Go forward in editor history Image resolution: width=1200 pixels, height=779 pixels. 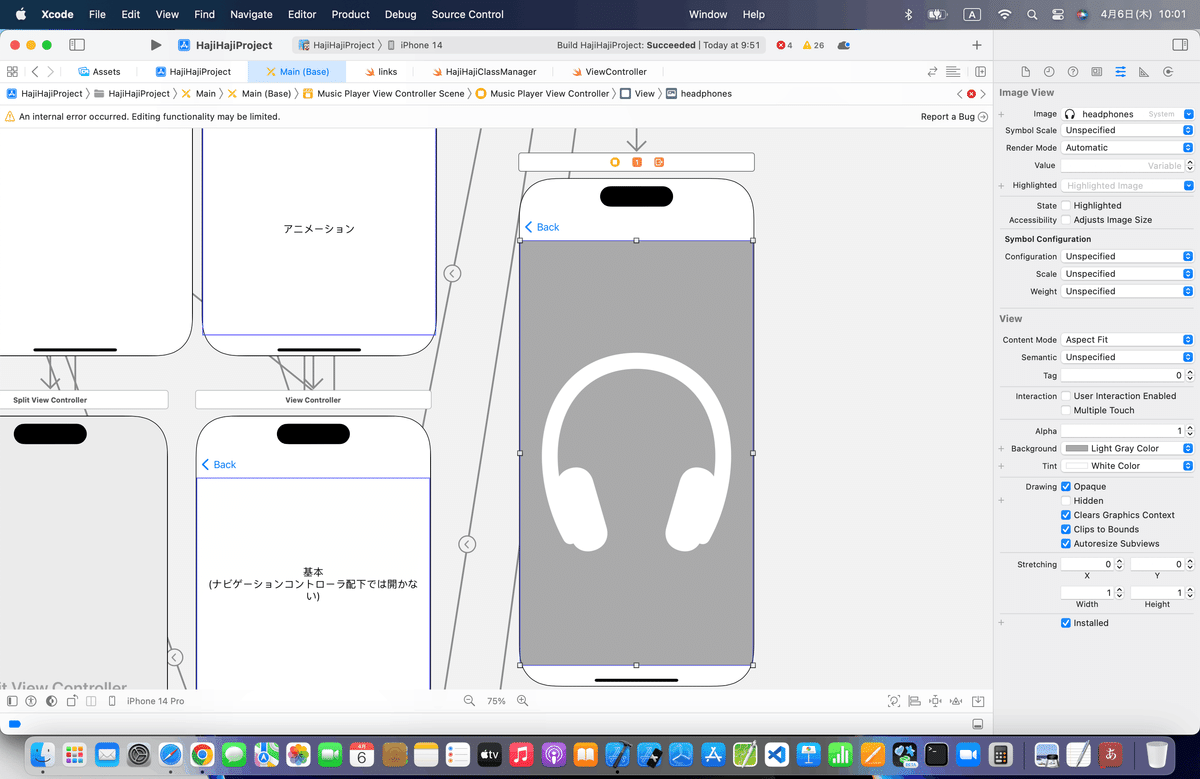[x=51, y=72]
